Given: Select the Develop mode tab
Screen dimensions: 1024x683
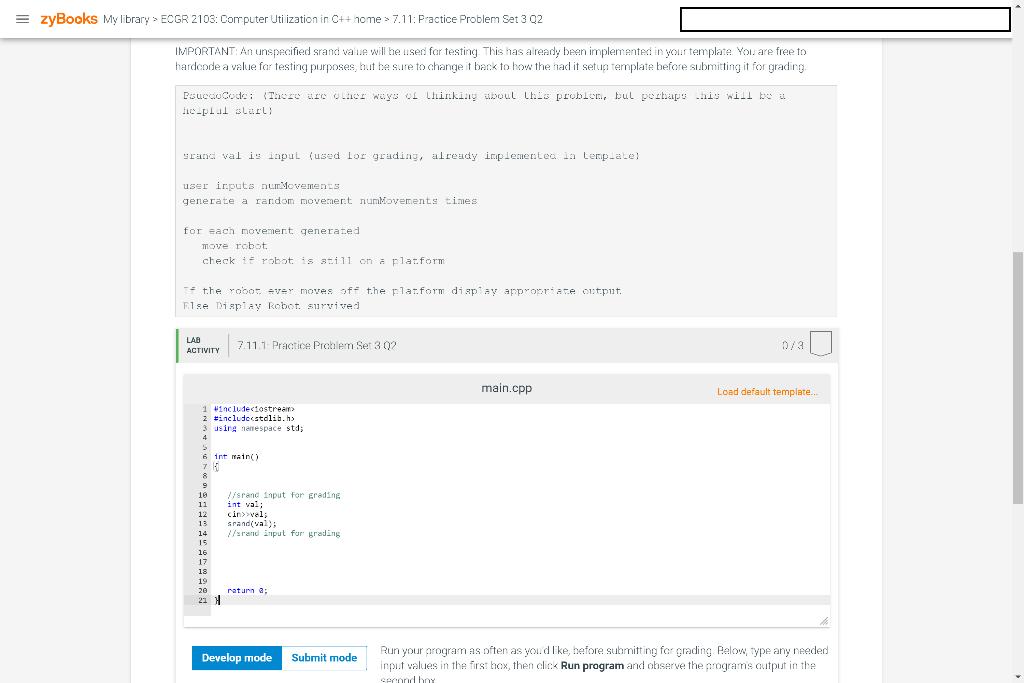Looking at the screenshot, I should point(236,658).
